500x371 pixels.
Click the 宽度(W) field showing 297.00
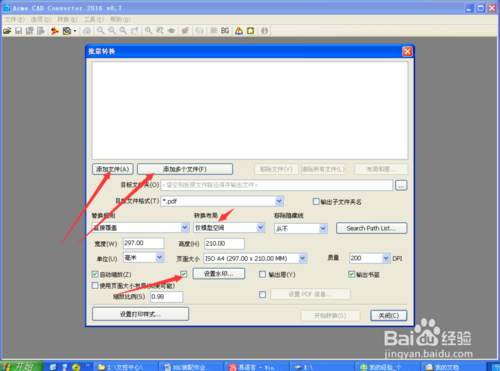pos(144,243)
